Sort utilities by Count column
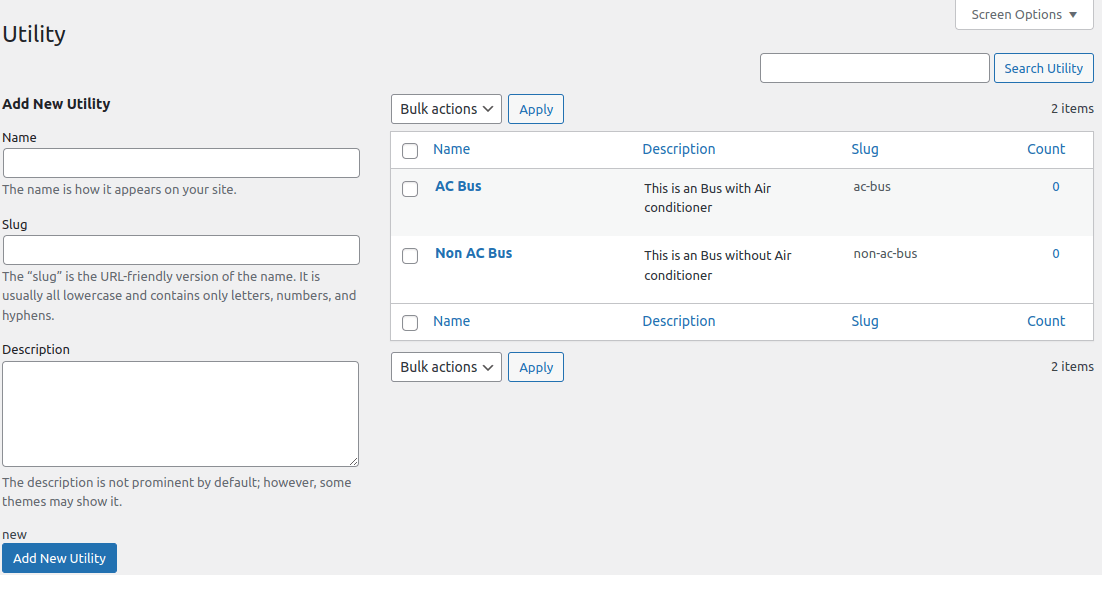The height and width of the screenshot is (594, 1102). pyautogui.click(x=1046, y=148)
